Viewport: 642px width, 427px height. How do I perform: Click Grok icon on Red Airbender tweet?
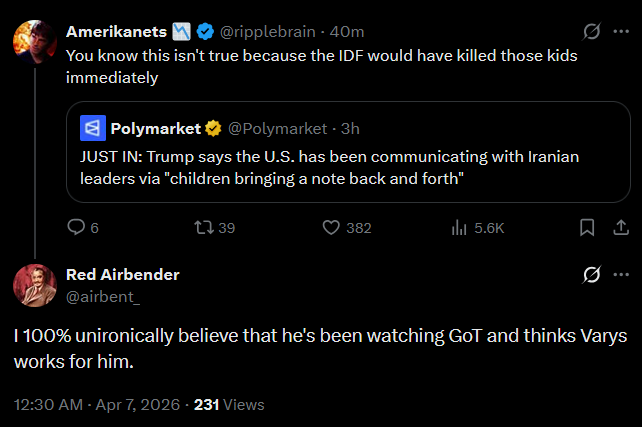pyautogui.click(x=591, y=274)
